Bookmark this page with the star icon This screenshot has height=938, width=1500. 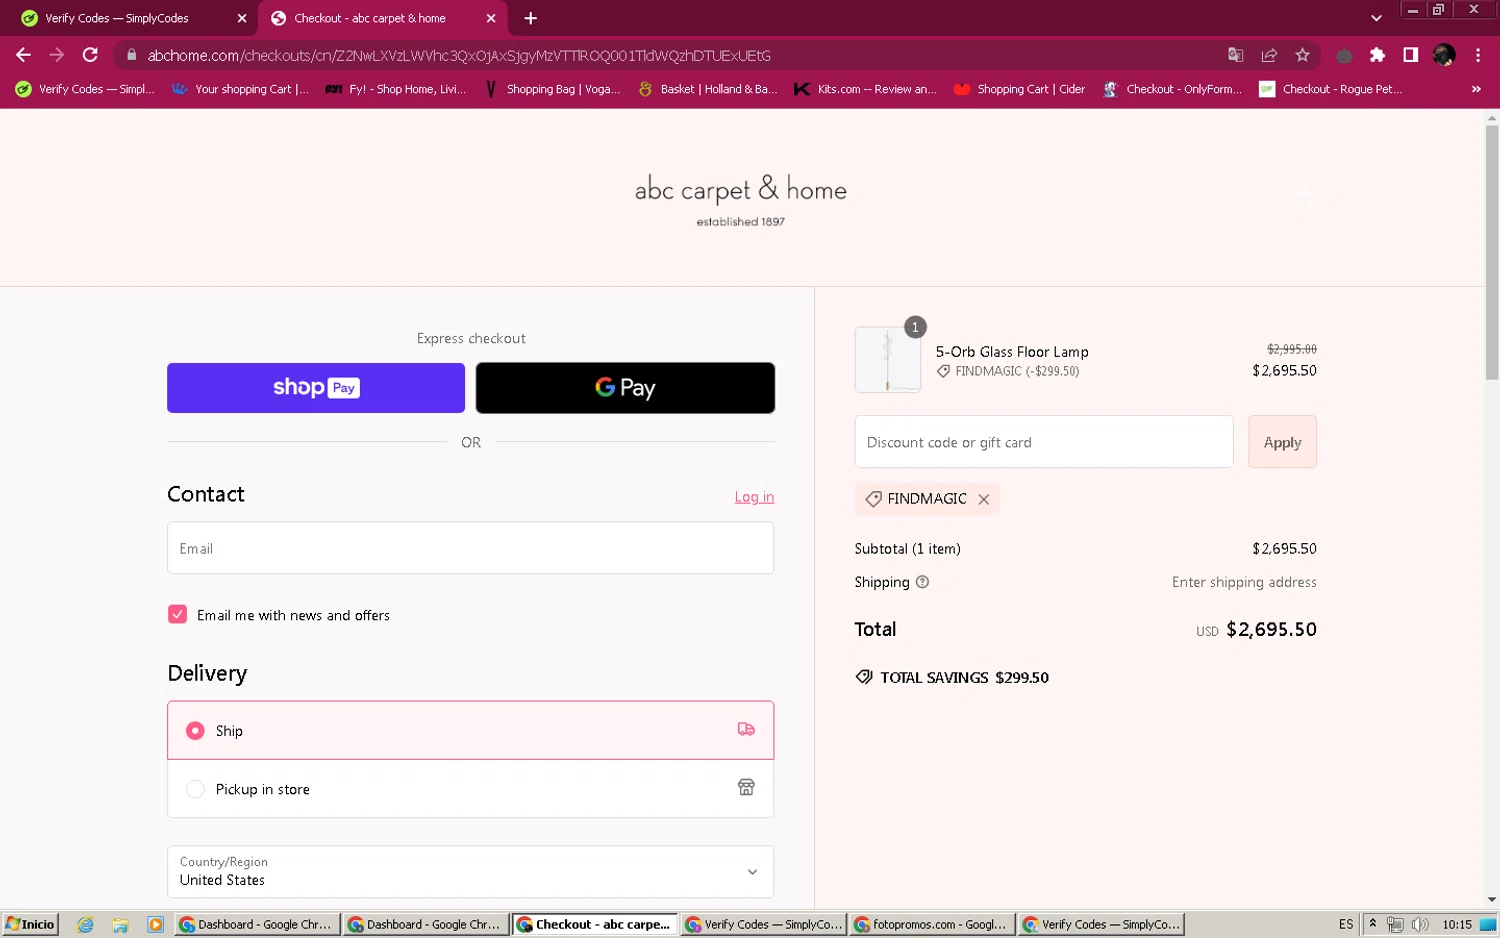pos(1302,55)
